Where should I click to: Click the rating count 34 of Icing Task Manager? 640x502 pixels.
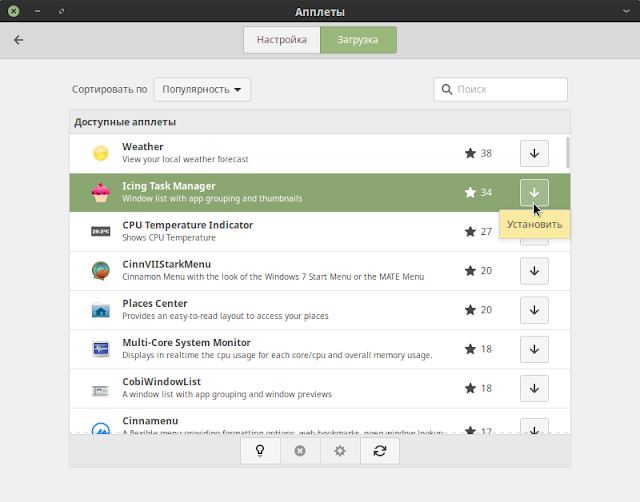tap(486, 192)
